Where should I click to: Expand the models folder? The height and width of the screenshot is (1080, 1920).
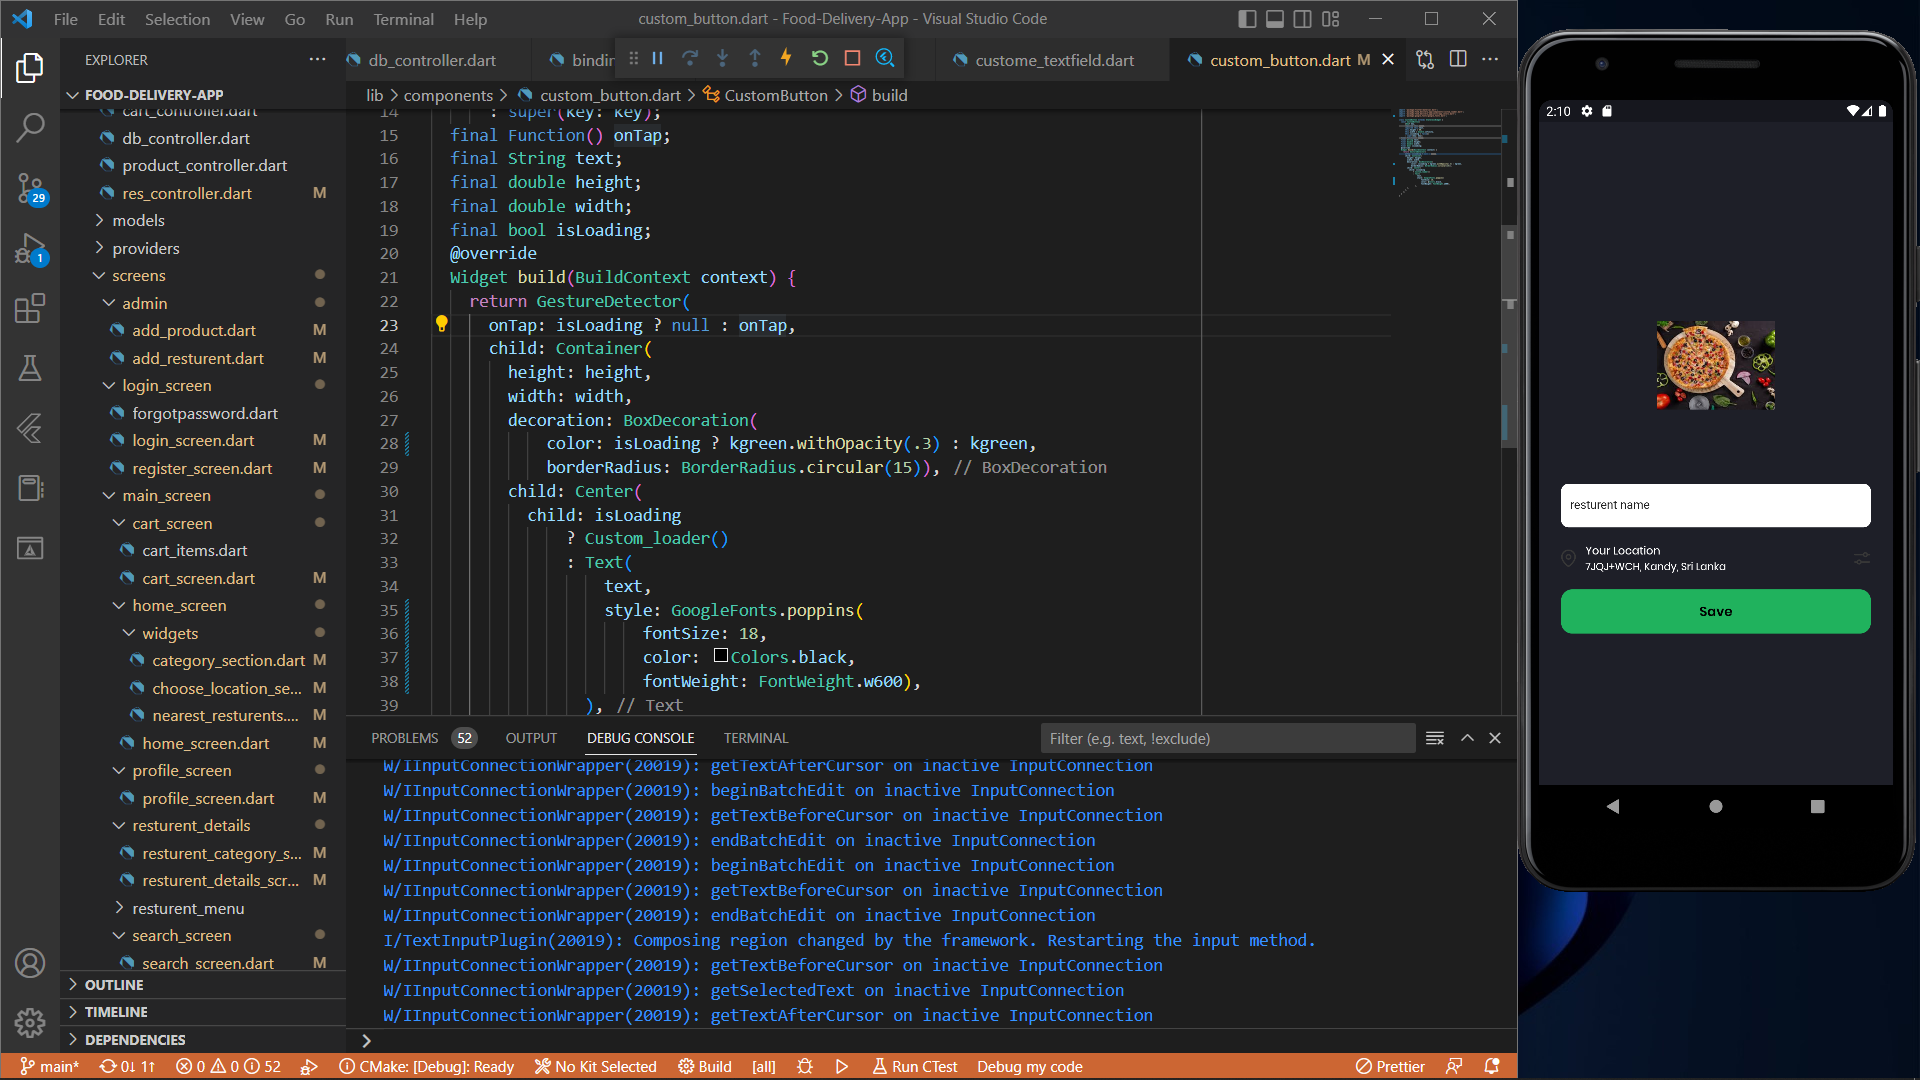(x=138, y=220)
